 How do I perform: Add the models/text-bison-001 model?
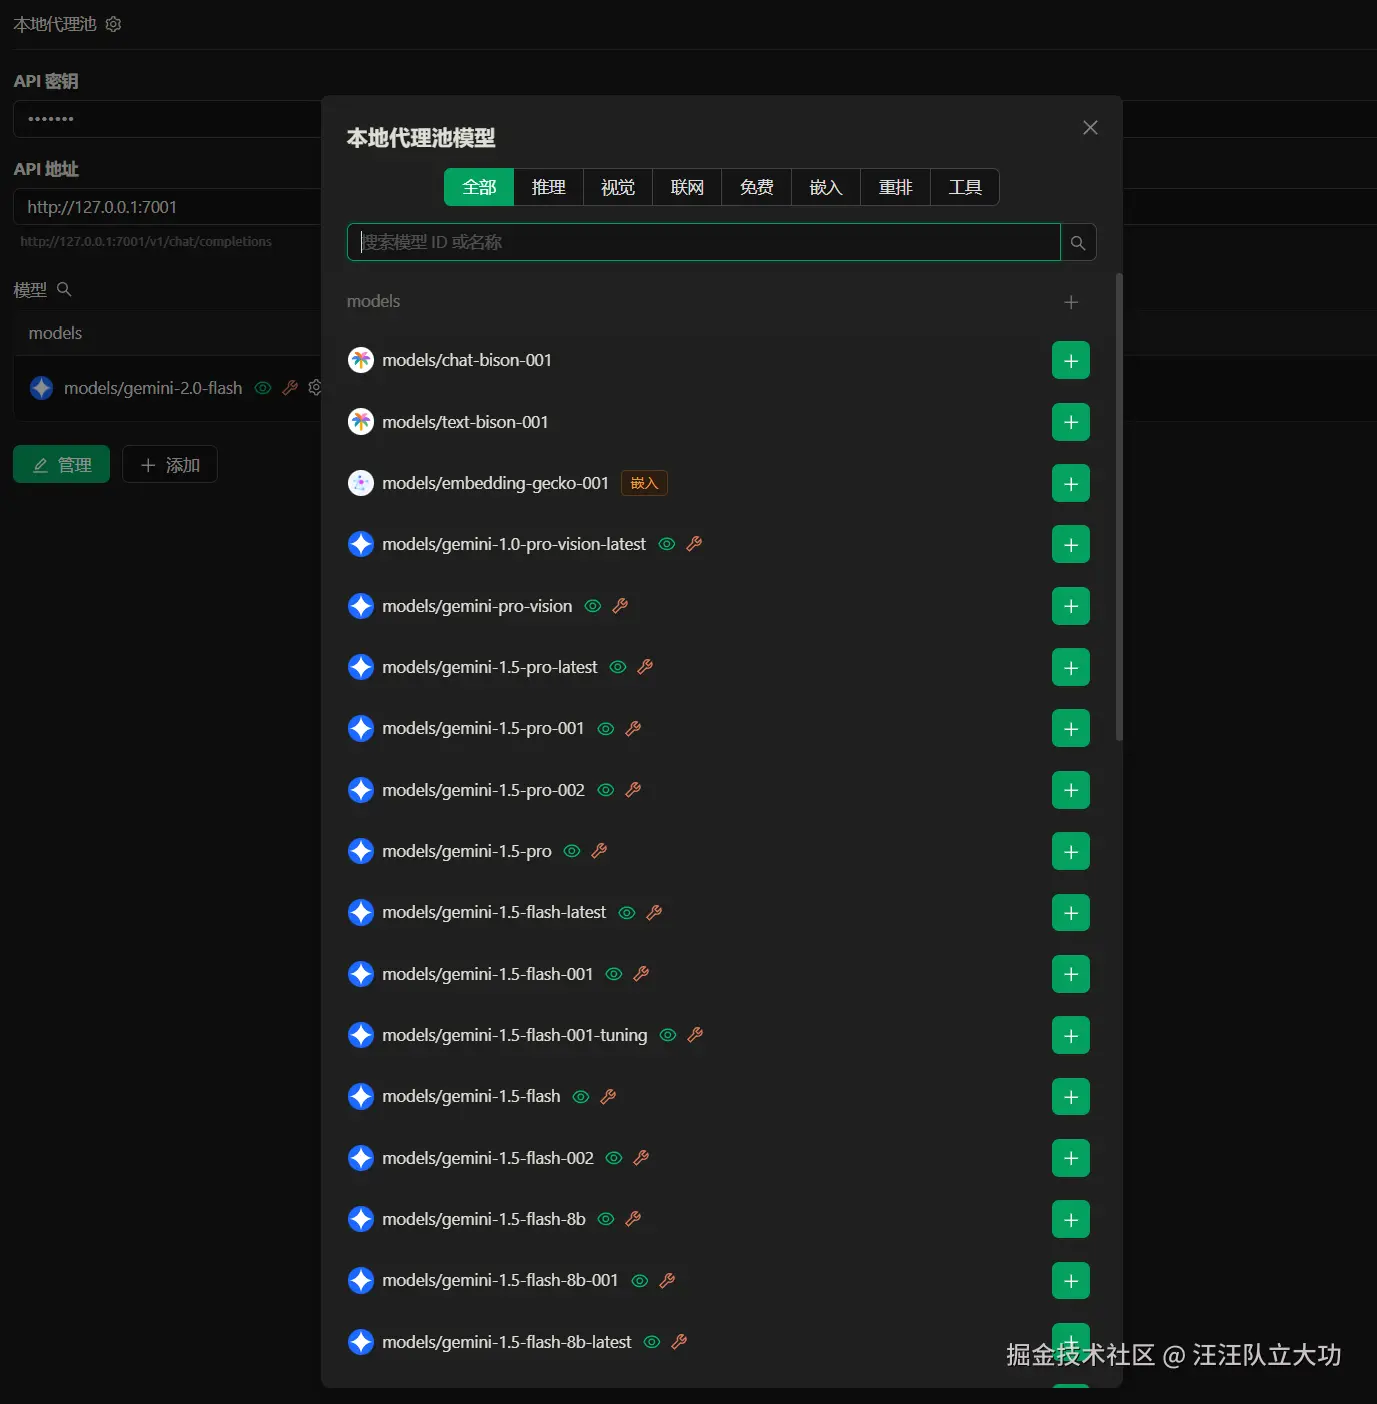tap(1070, 422)
